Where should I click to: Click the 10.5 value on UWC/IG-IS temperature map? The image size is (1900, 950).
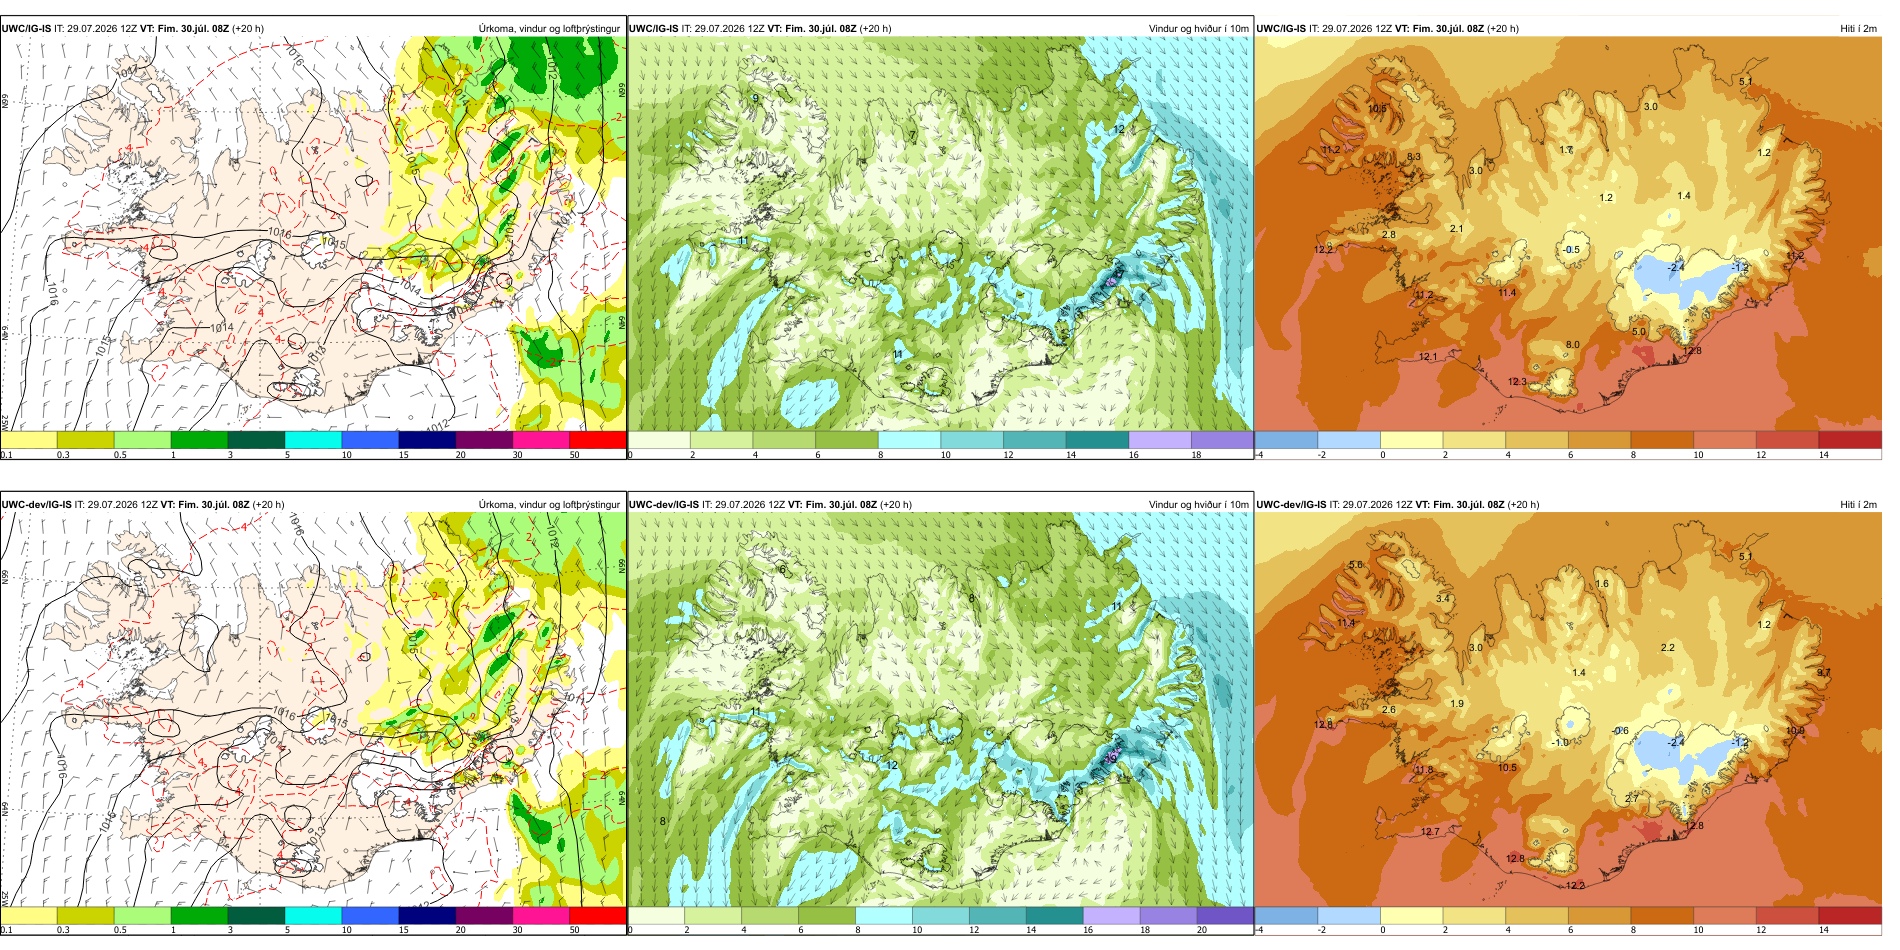click(1377, 109)
